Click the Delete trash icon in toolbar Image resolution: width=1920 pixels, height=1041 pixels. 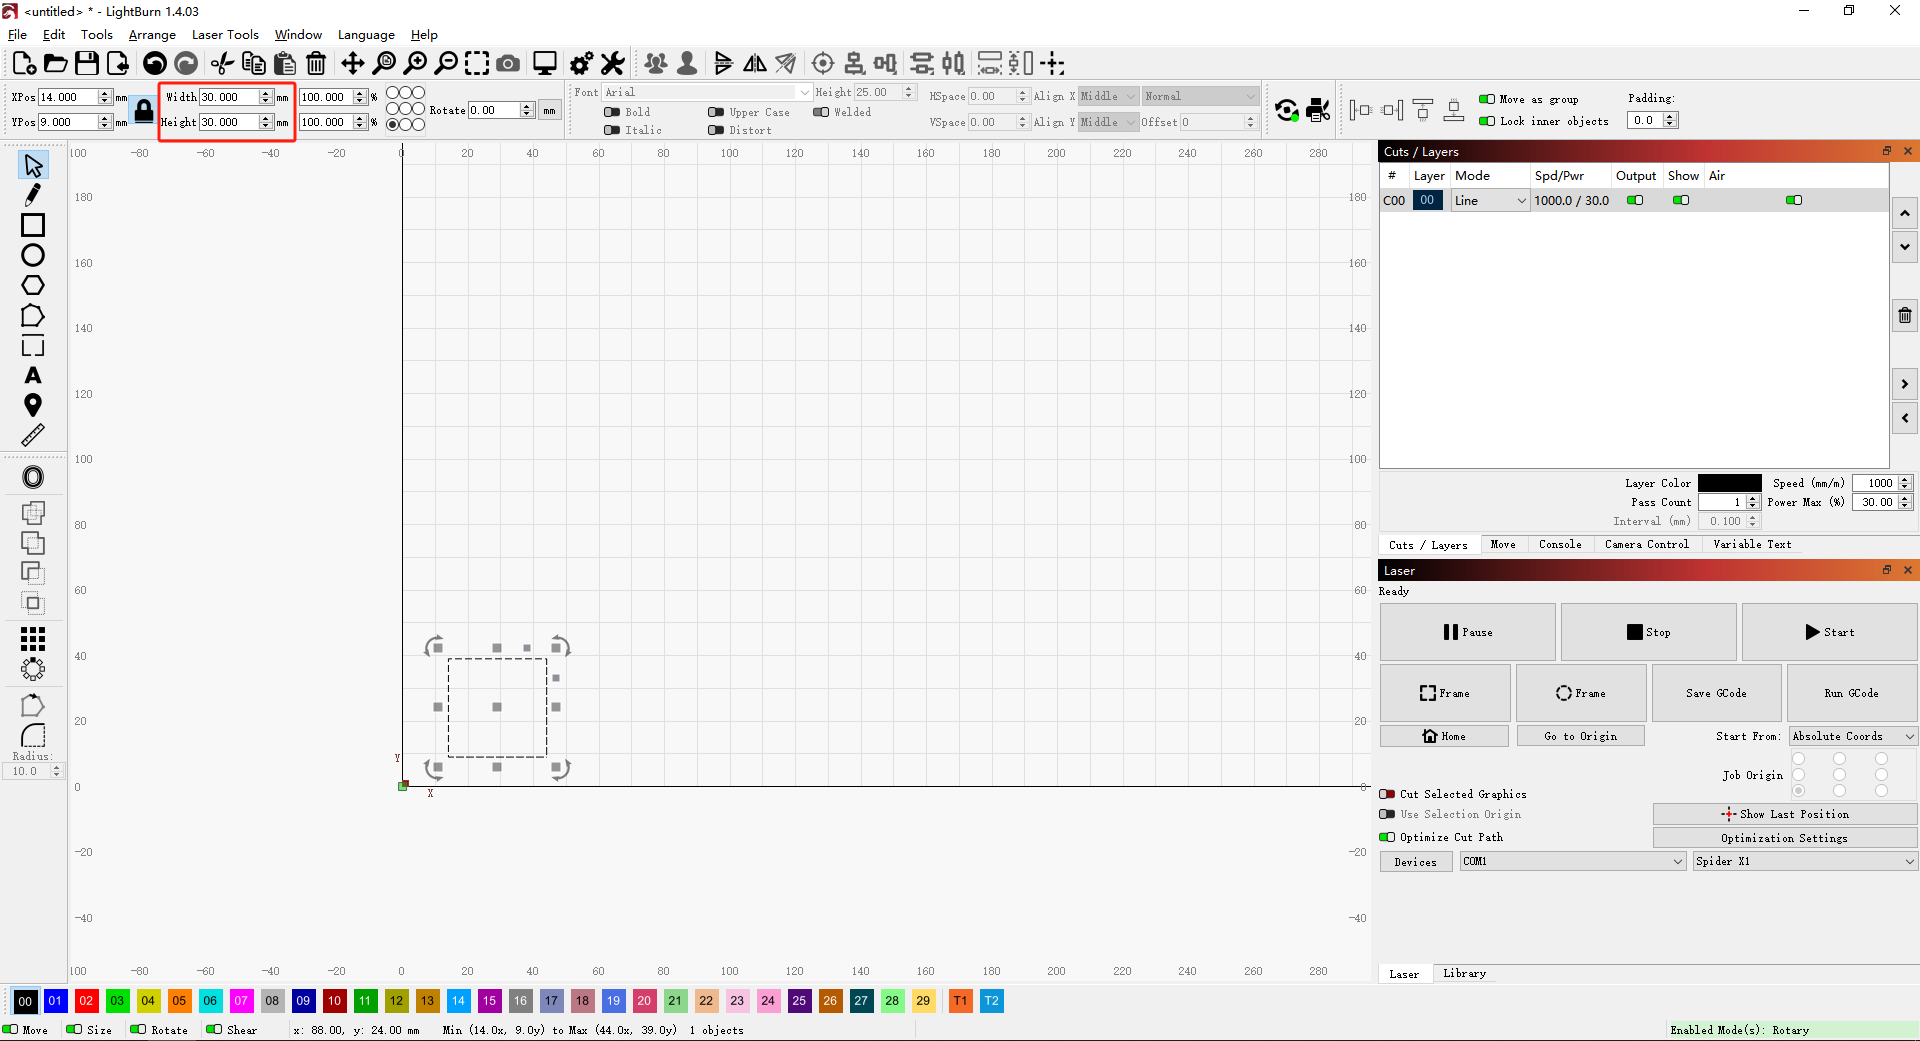(x=316, y=64)
